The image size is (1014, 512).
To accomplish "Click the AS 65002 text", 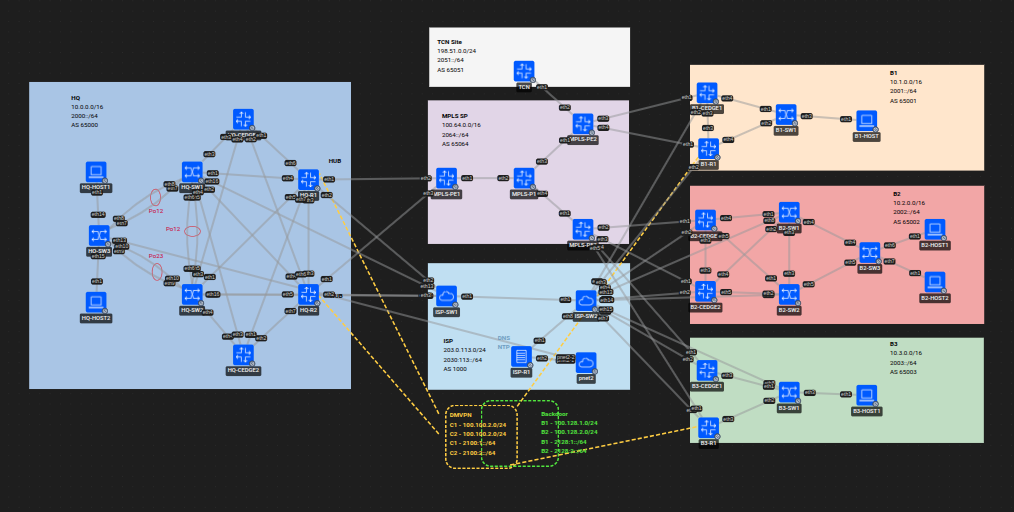I will point(907,222).
